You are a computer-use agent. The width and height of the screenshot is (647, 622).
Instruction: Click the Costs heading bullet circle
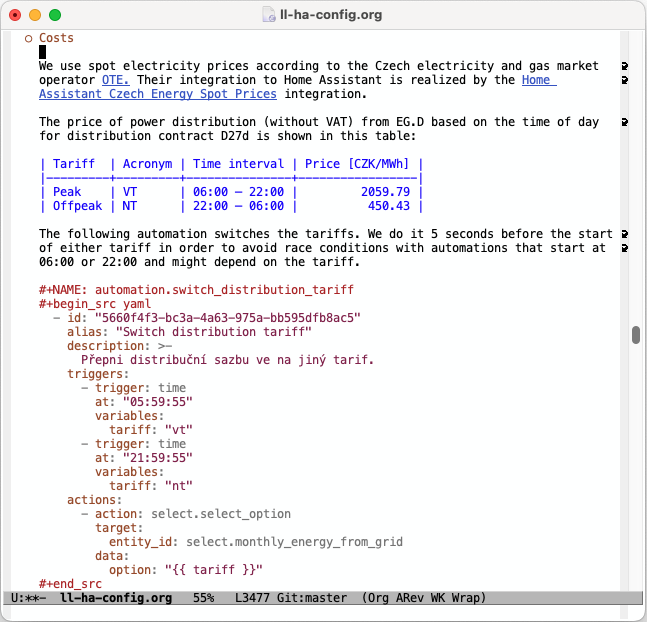28,39
